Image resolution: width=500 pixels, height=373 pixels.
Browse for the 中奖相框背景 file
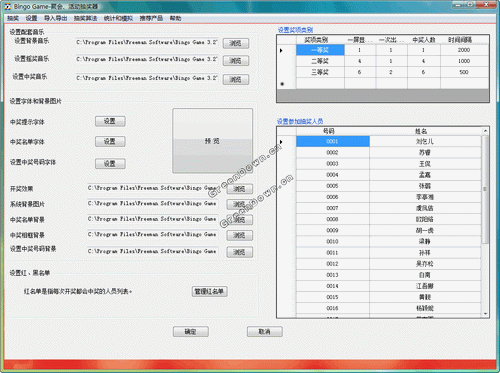pos(240,235)
